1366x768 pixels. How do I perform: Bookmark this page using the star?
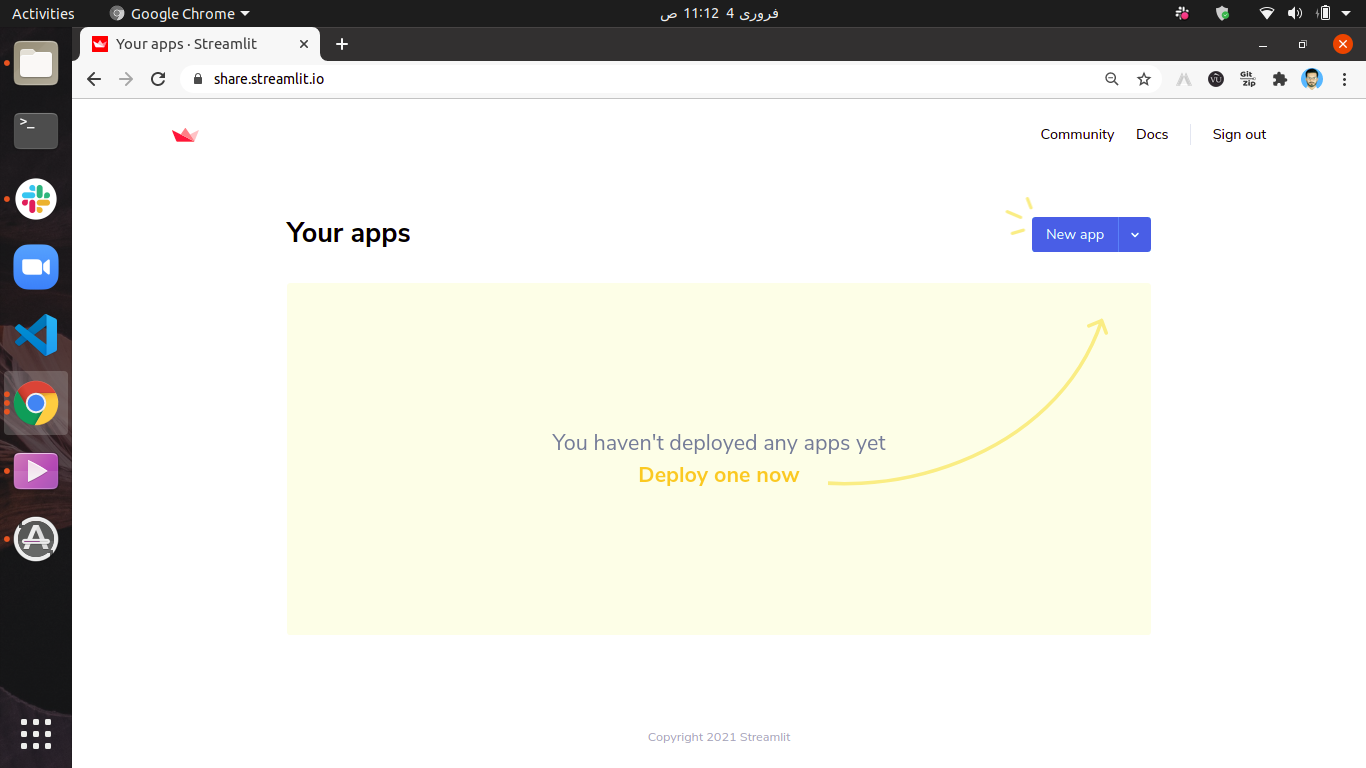[x=1144, y=78]
